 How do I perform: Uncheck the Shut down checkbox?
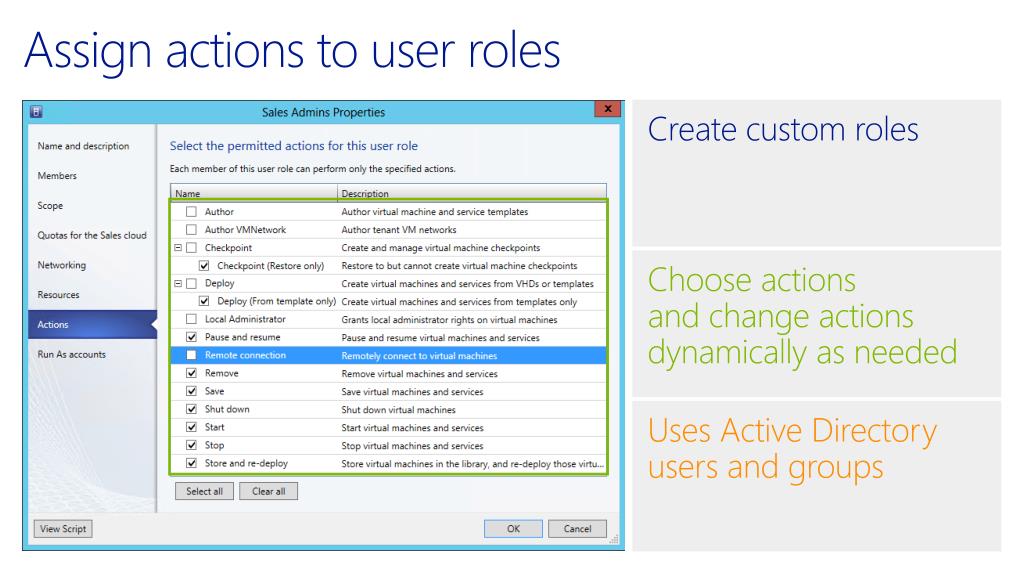pyautogui.click(x=191, y=409)
